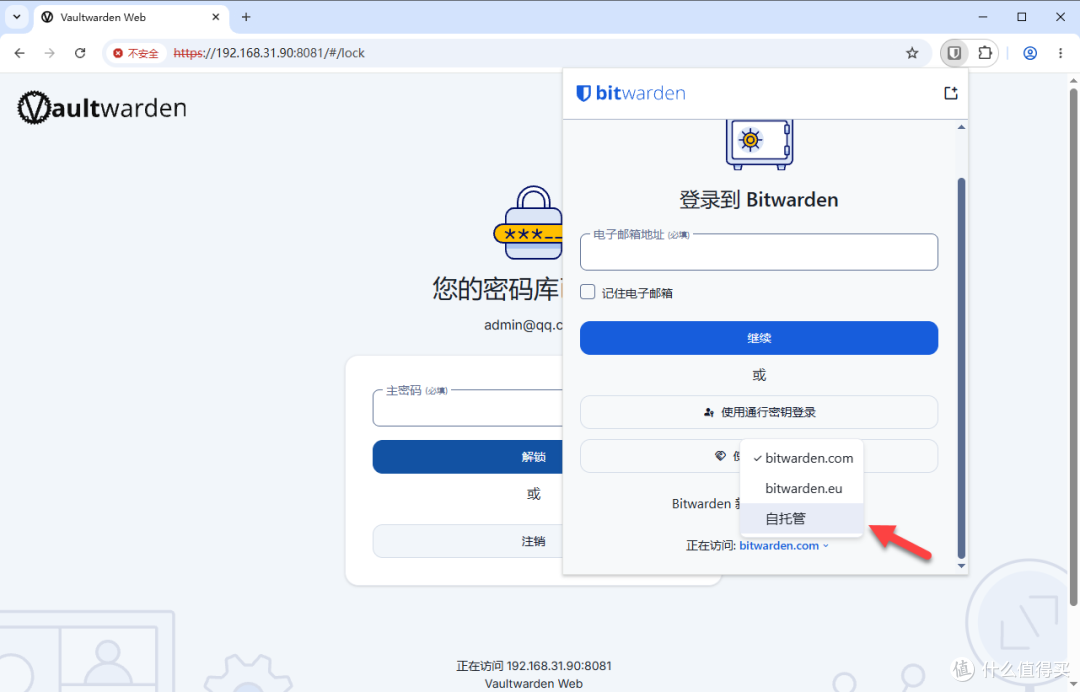Maximize the Chrome window
Screen dimensions: 1080x692
[x=1021, y=17]
